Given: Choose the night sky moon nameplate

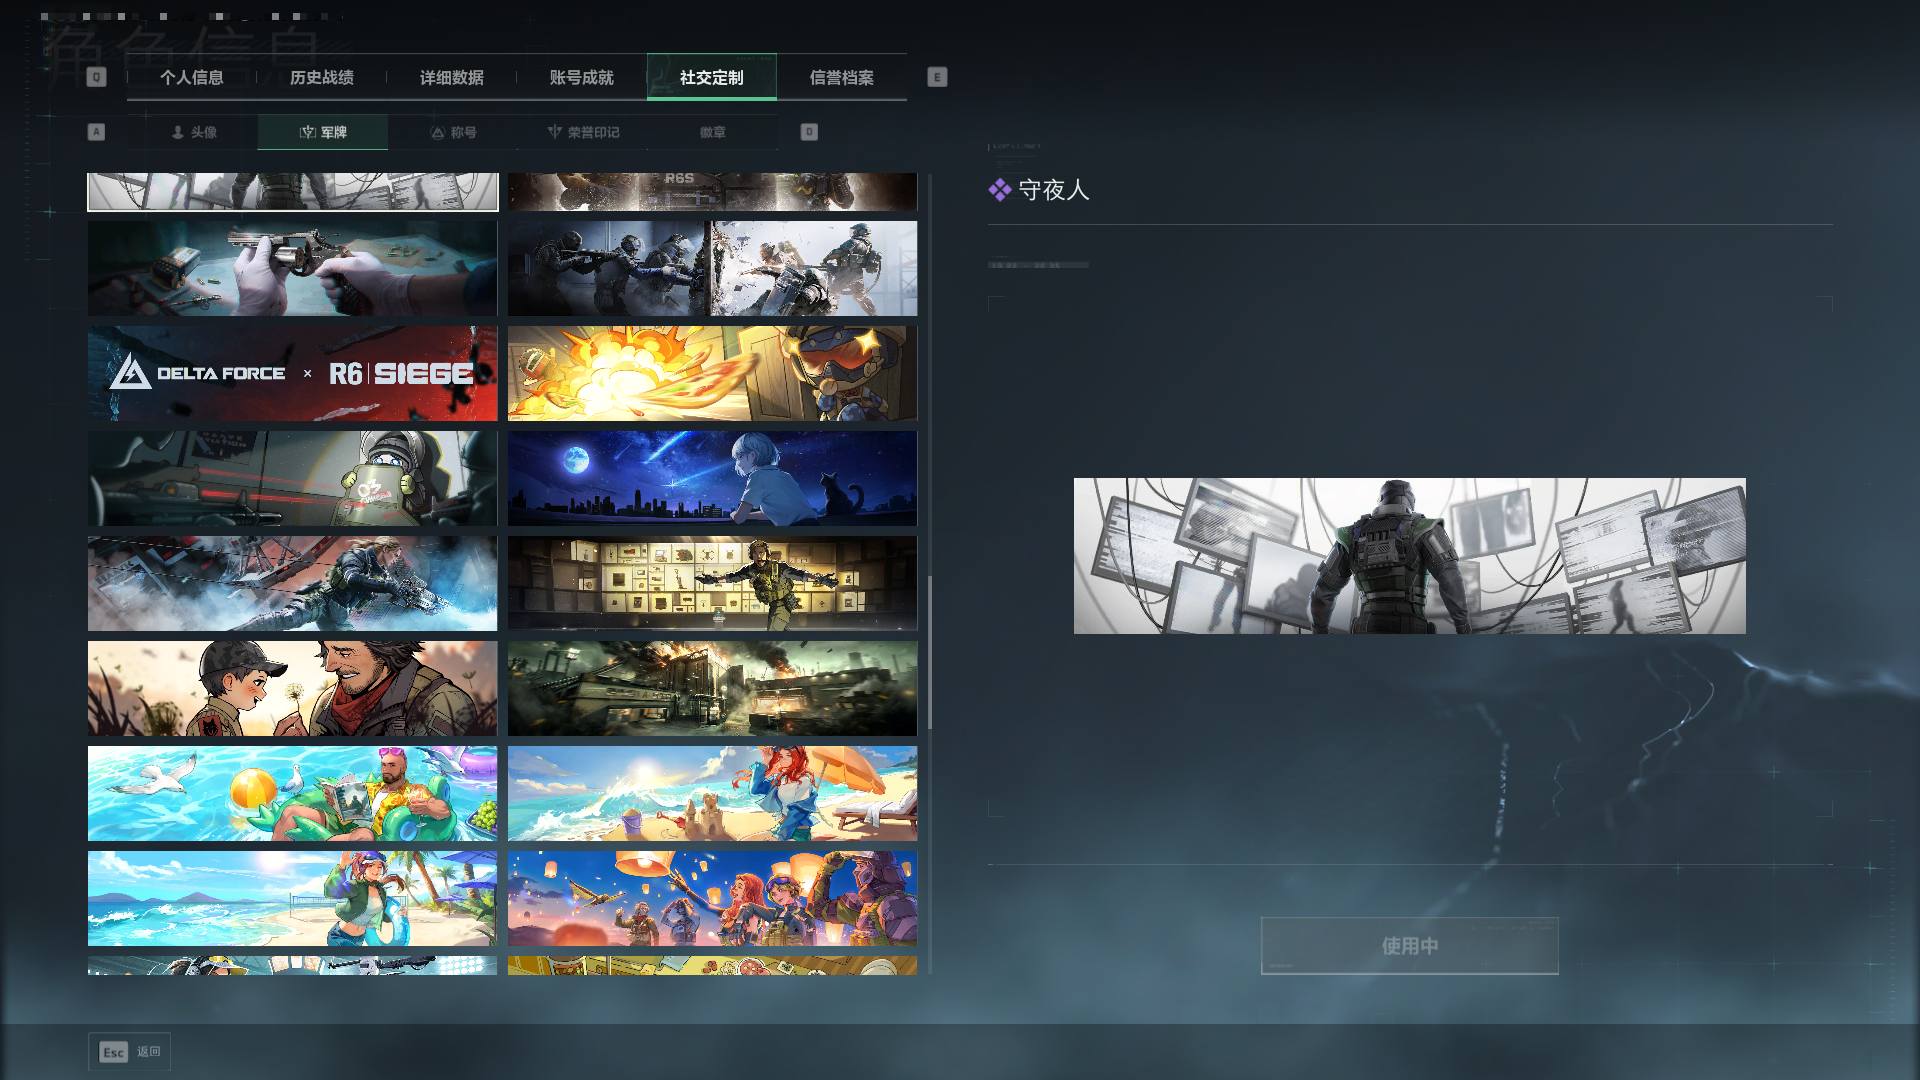Looking at the screenshot, I should [x=712, y=478].
